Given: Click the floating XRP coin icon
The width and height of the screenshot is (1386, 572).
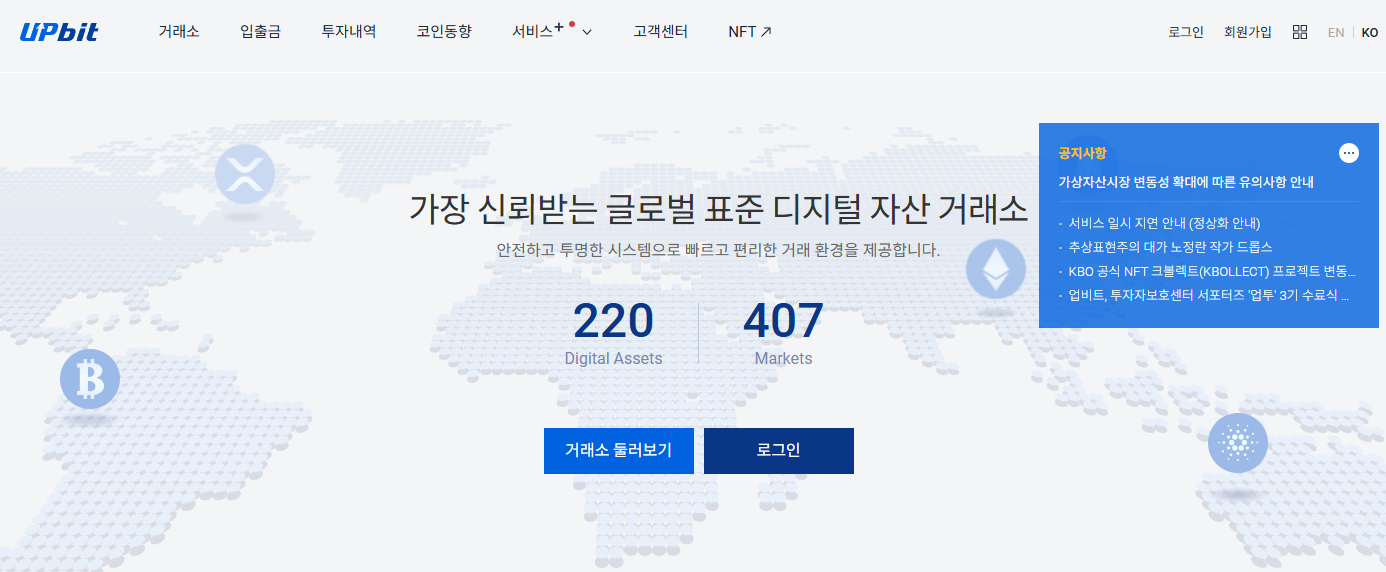Looking at the screenshot, I should pos(245,174).
